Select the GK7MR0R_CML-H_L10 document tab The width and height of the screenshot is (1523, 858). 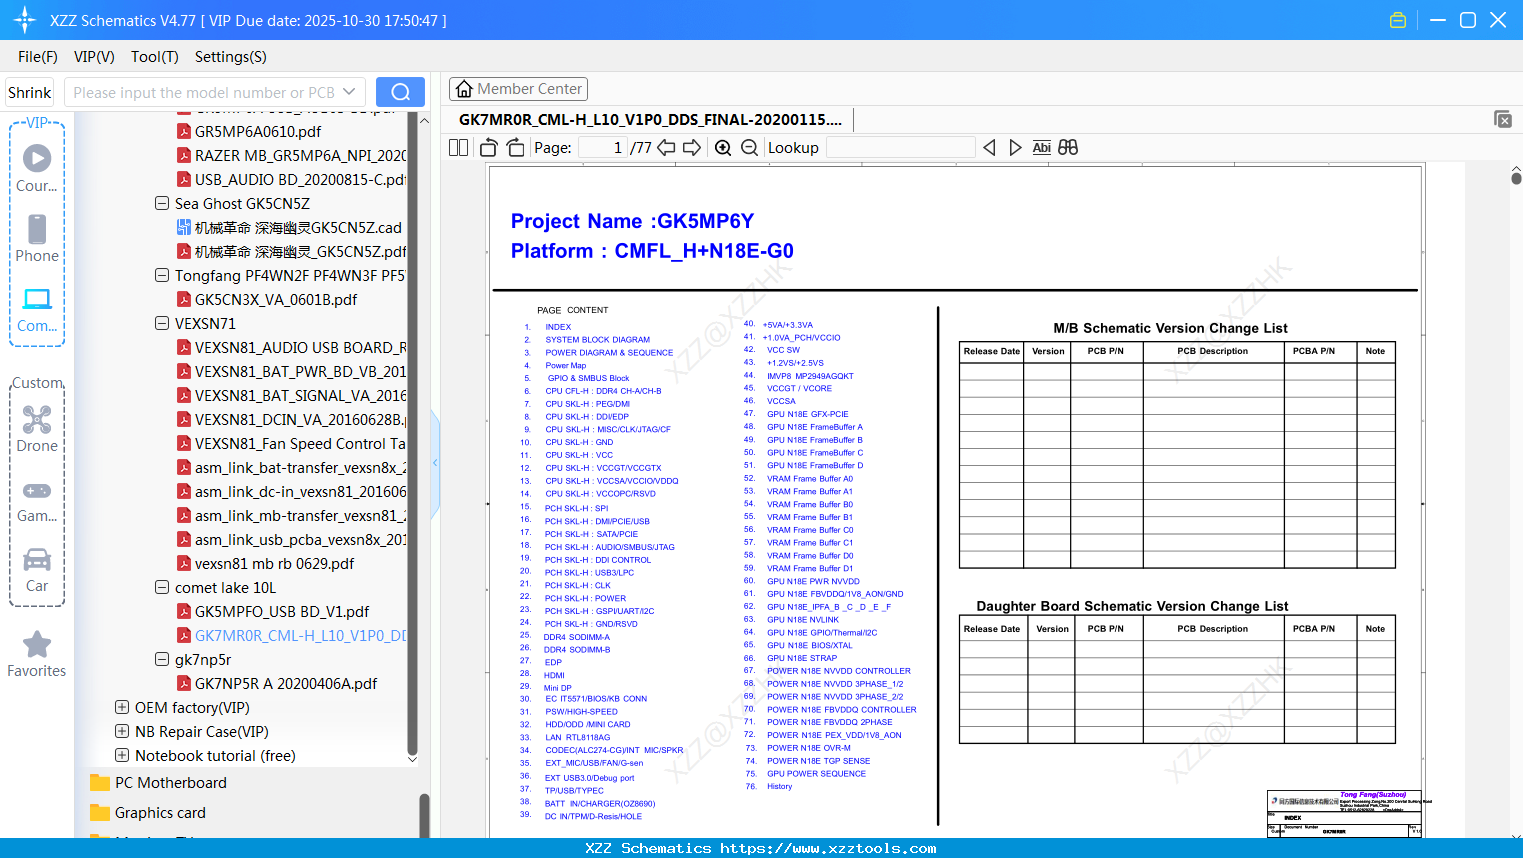coord(650,120)
